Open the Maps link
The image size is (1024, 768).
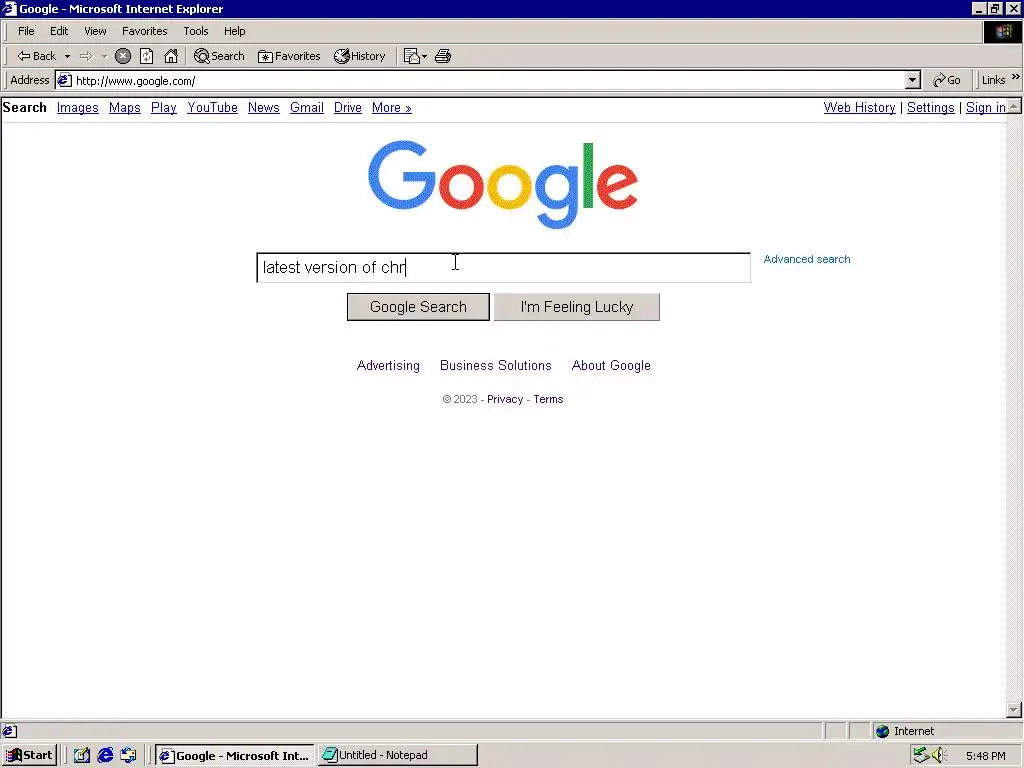[x=125, y=108]
